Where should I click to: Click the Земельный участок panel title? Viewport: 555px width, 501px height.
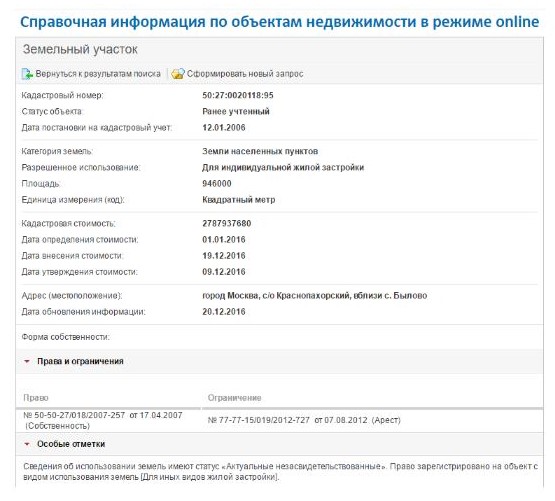[x=80, y=49]
